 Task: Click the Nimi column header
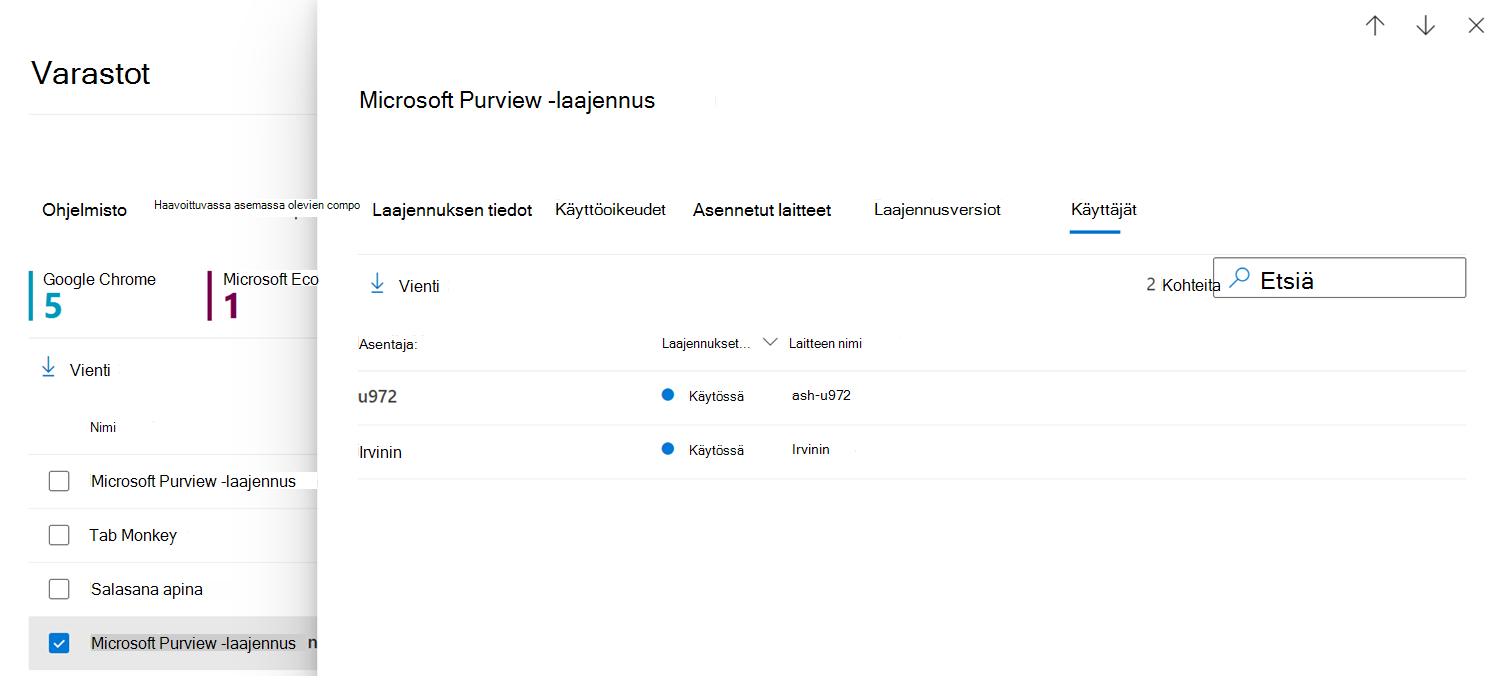coord(103,427)
